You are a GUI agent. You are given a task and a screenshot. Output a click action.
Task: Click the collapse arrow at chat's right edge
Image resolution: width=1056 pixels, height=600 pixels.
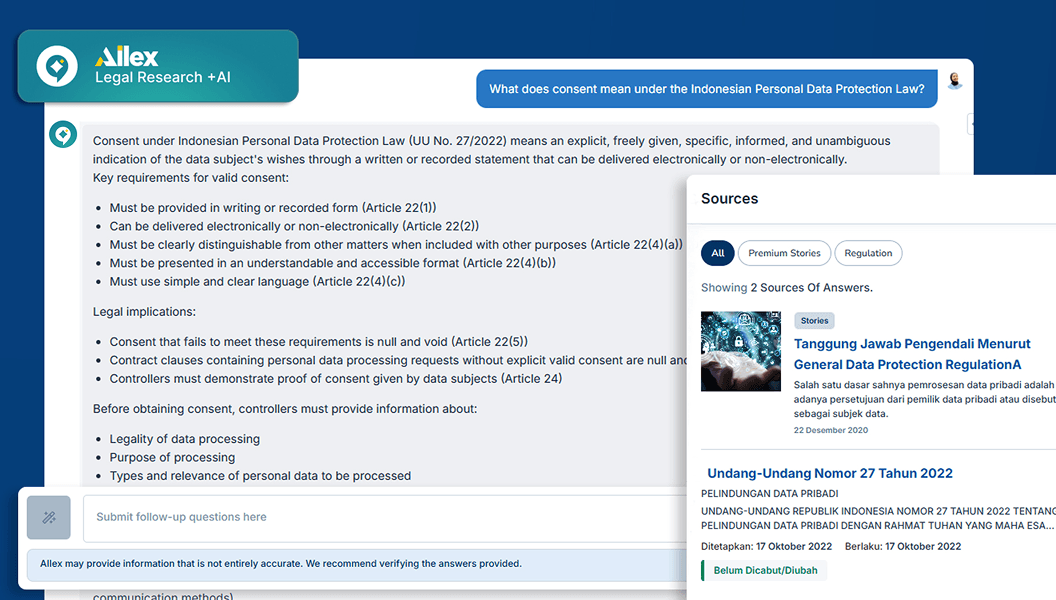tap(971, 124)
